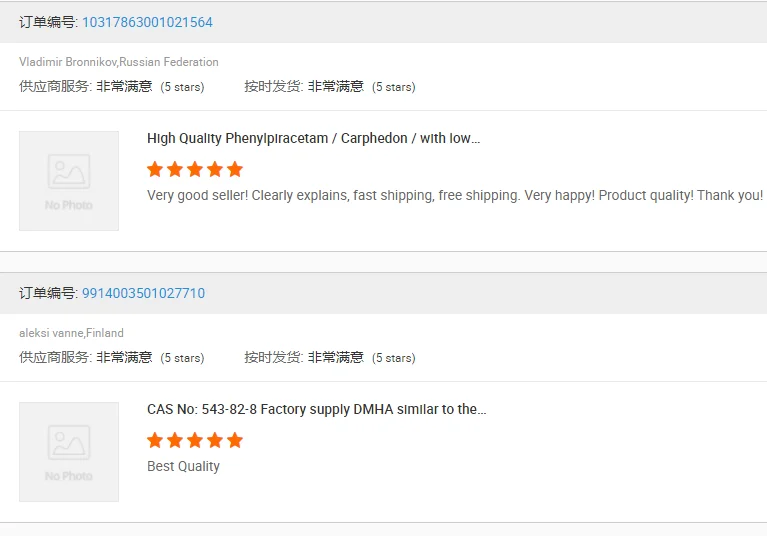Click the third star of the DMHA rating
Image resolution: width=767 pixels, height=536 pixels.
(x=195, y=440)
